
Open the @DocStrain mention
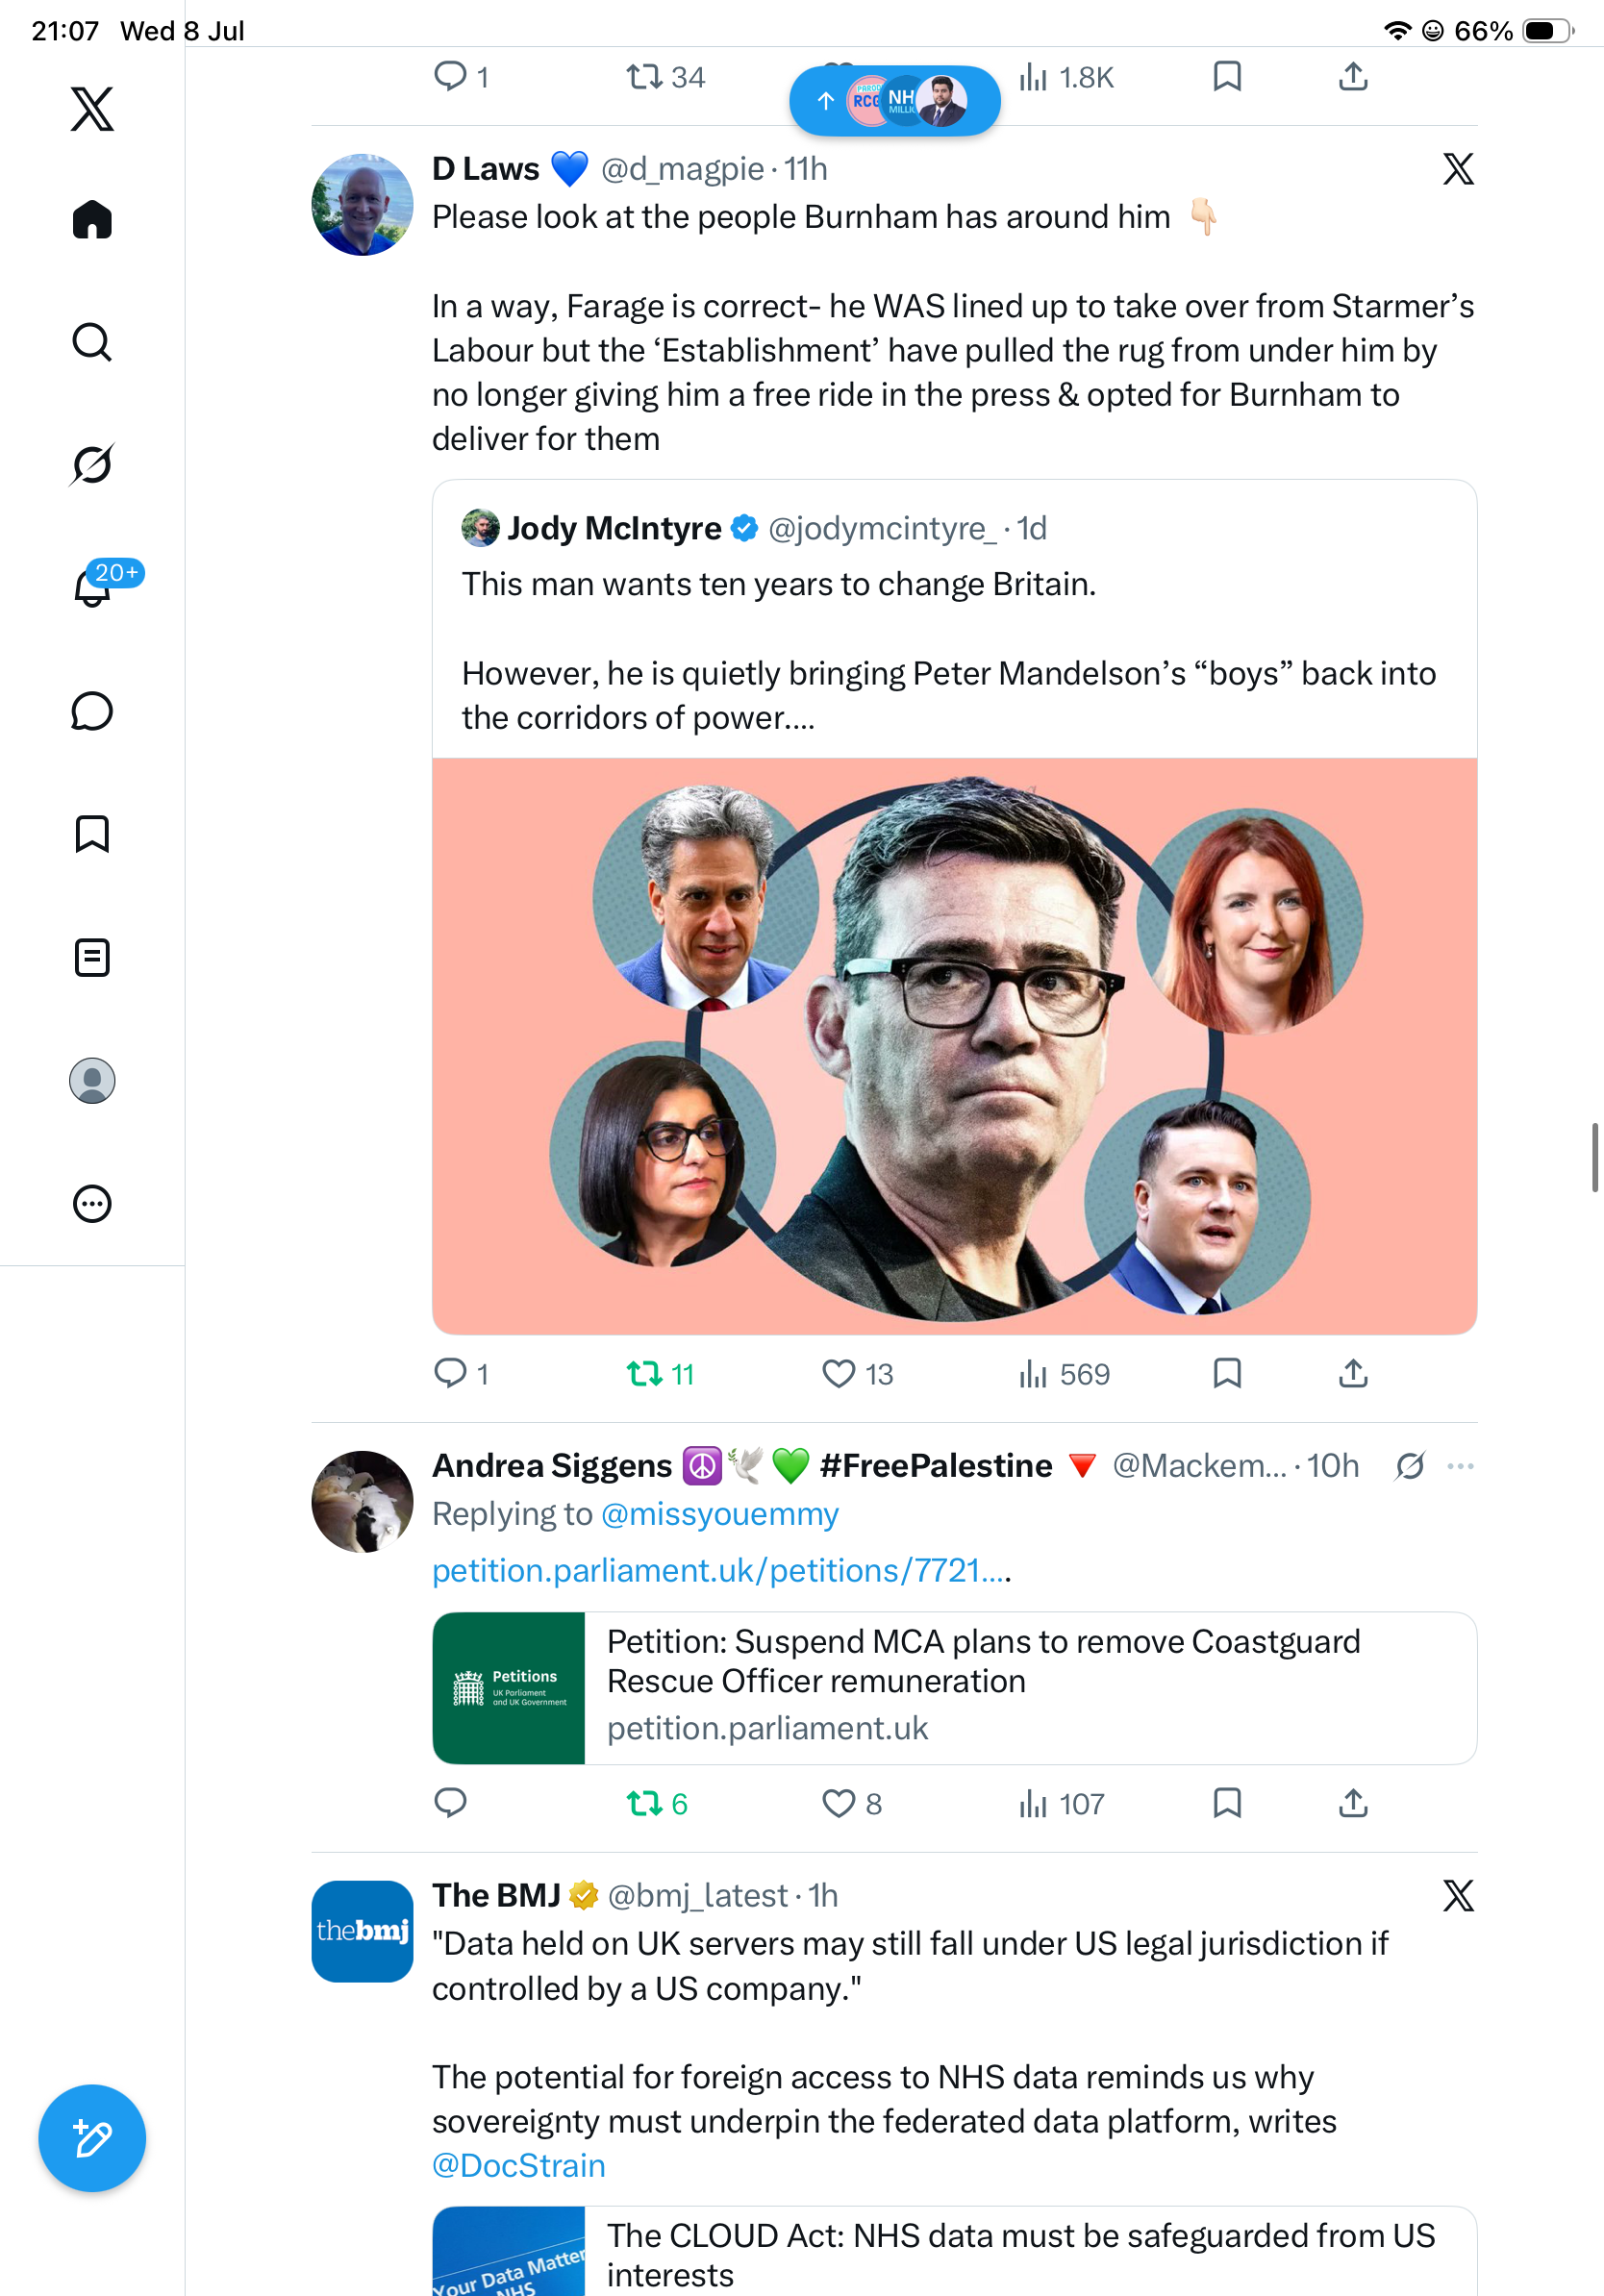(x=519, y=2165)
